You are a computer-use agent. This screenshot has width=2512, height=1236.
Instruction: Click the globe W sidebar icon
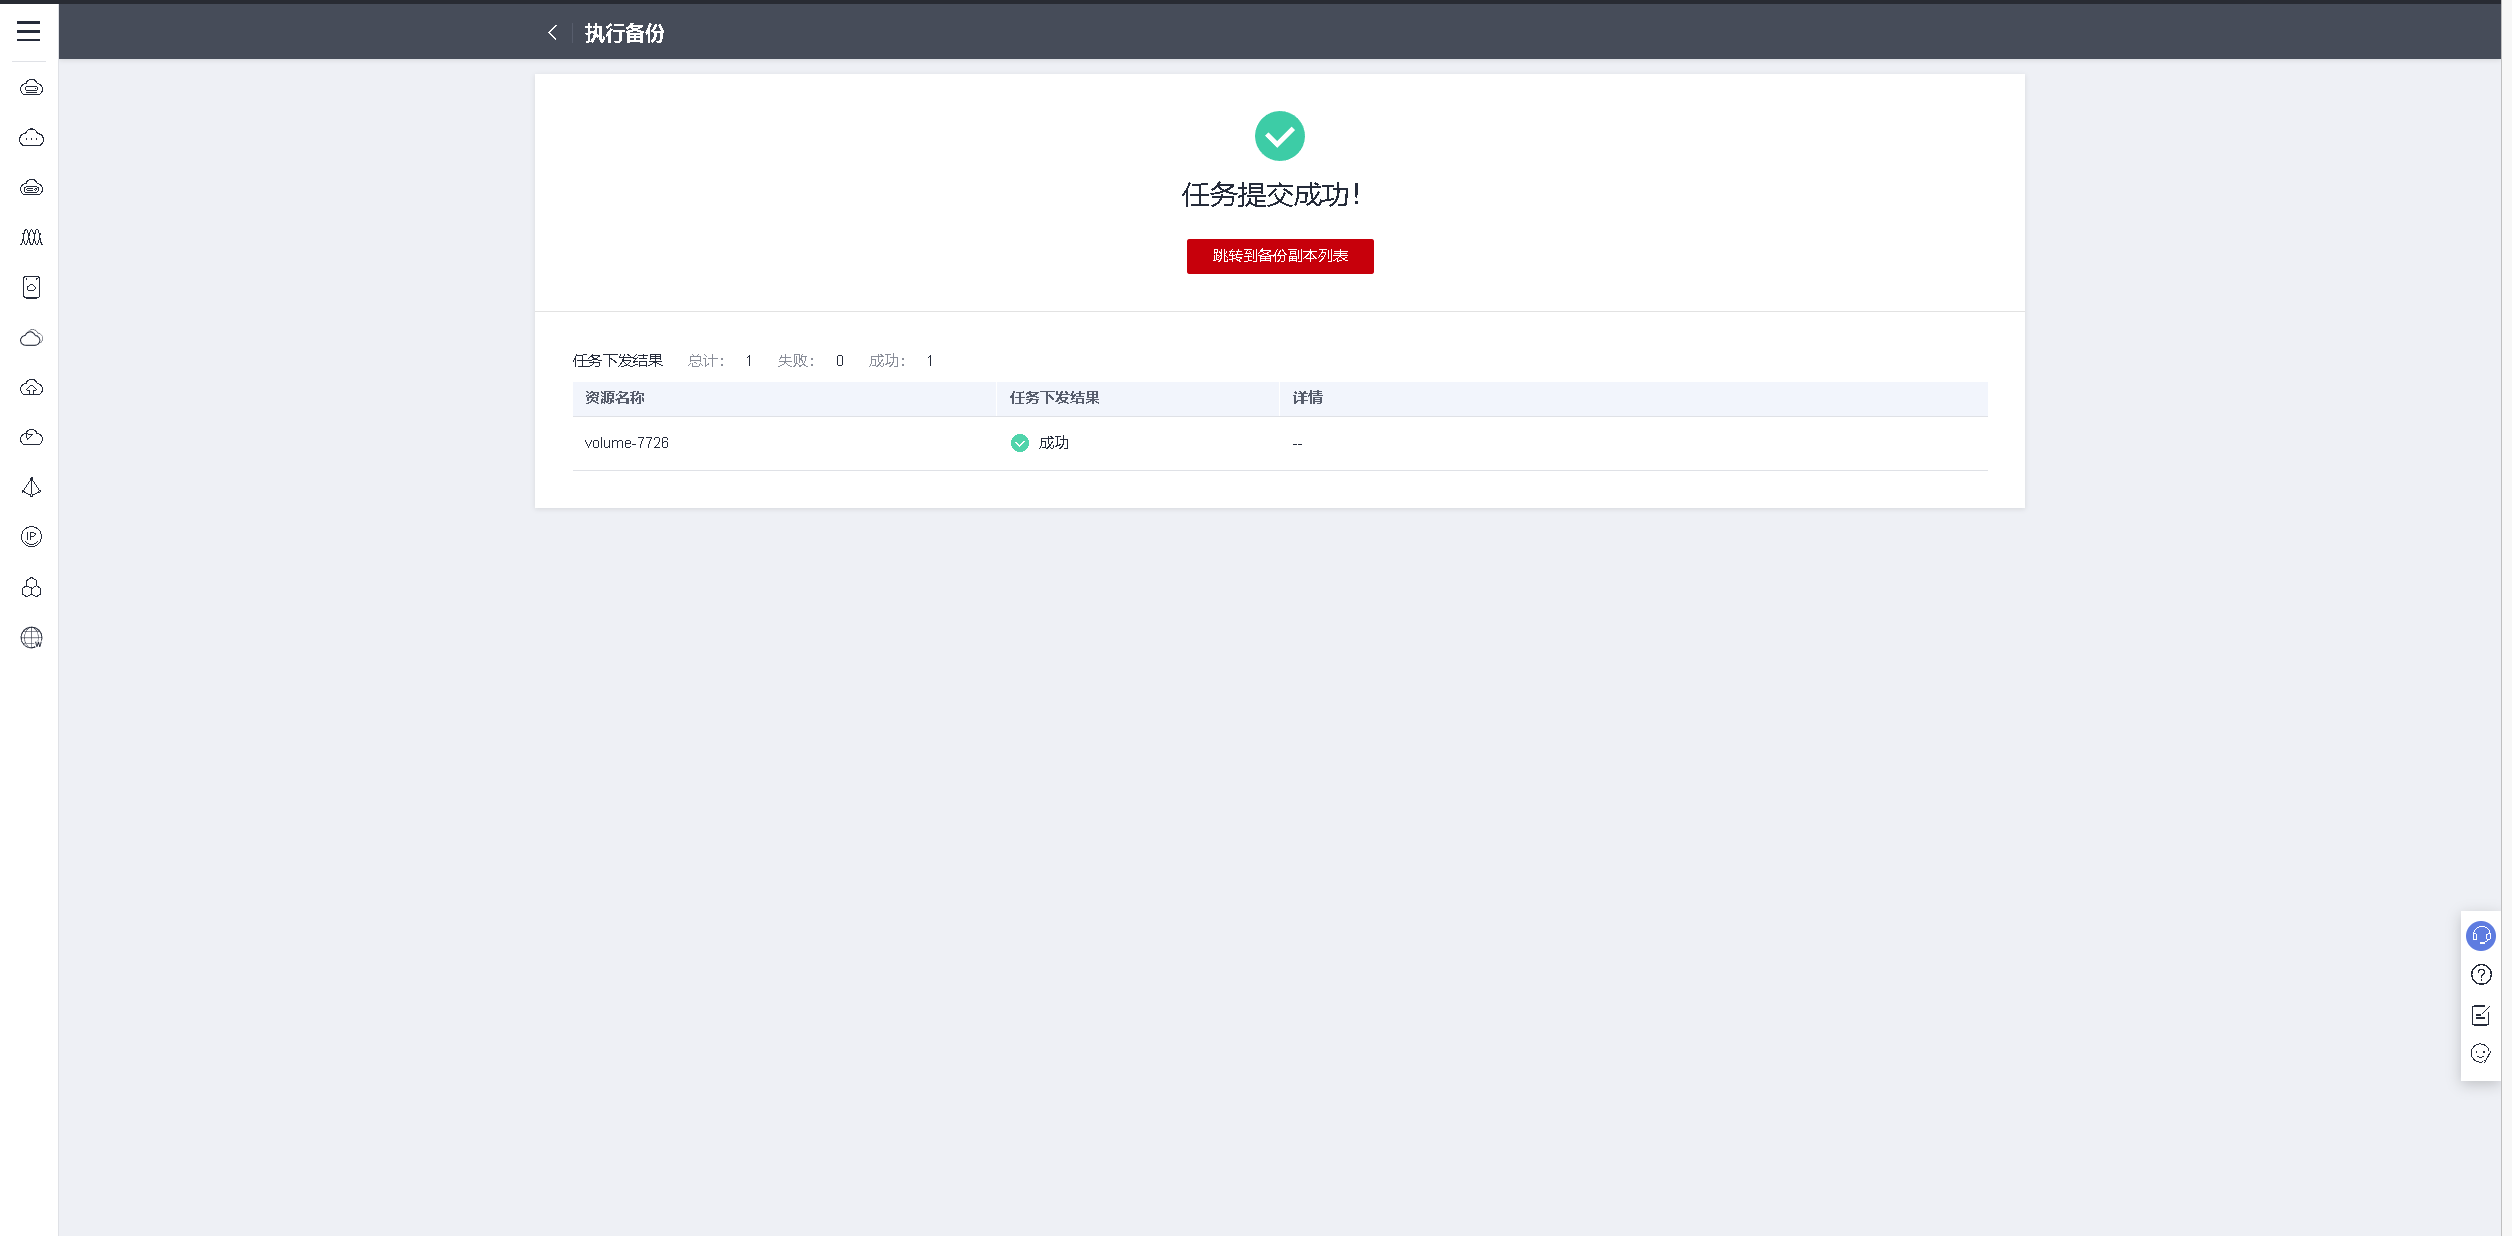point(31,637)
